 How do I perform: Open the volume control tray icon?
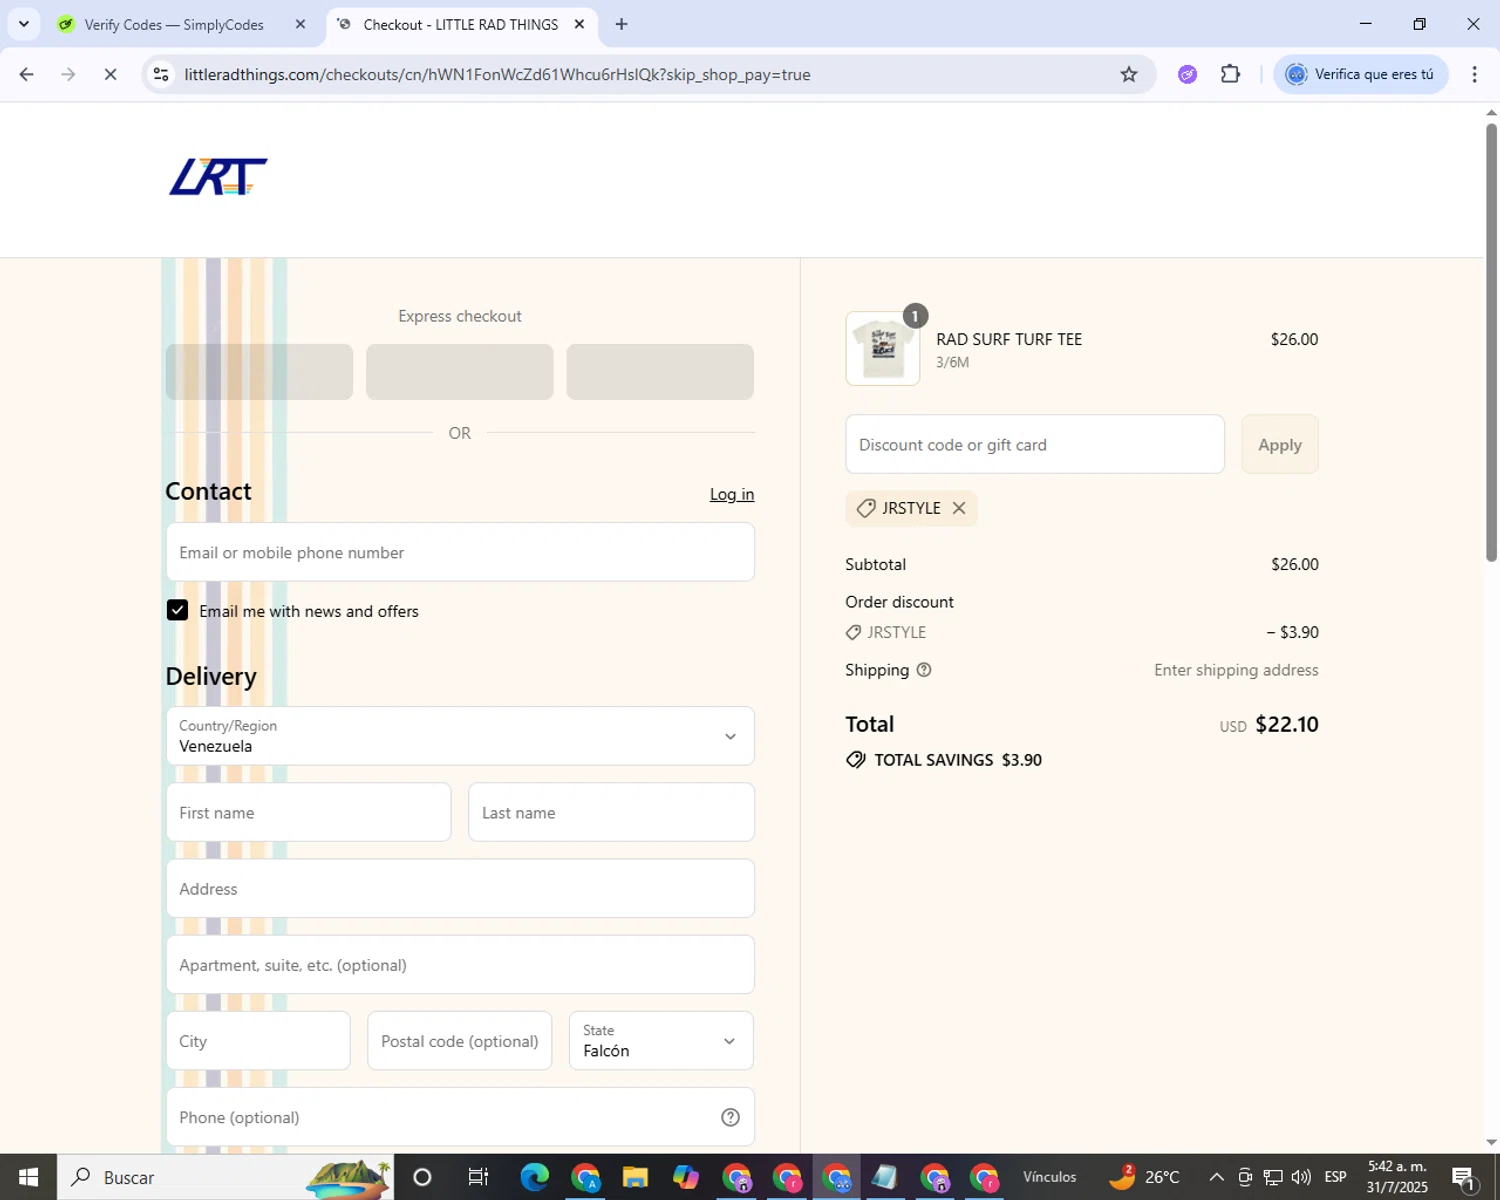click(x=1301, y=1177)
